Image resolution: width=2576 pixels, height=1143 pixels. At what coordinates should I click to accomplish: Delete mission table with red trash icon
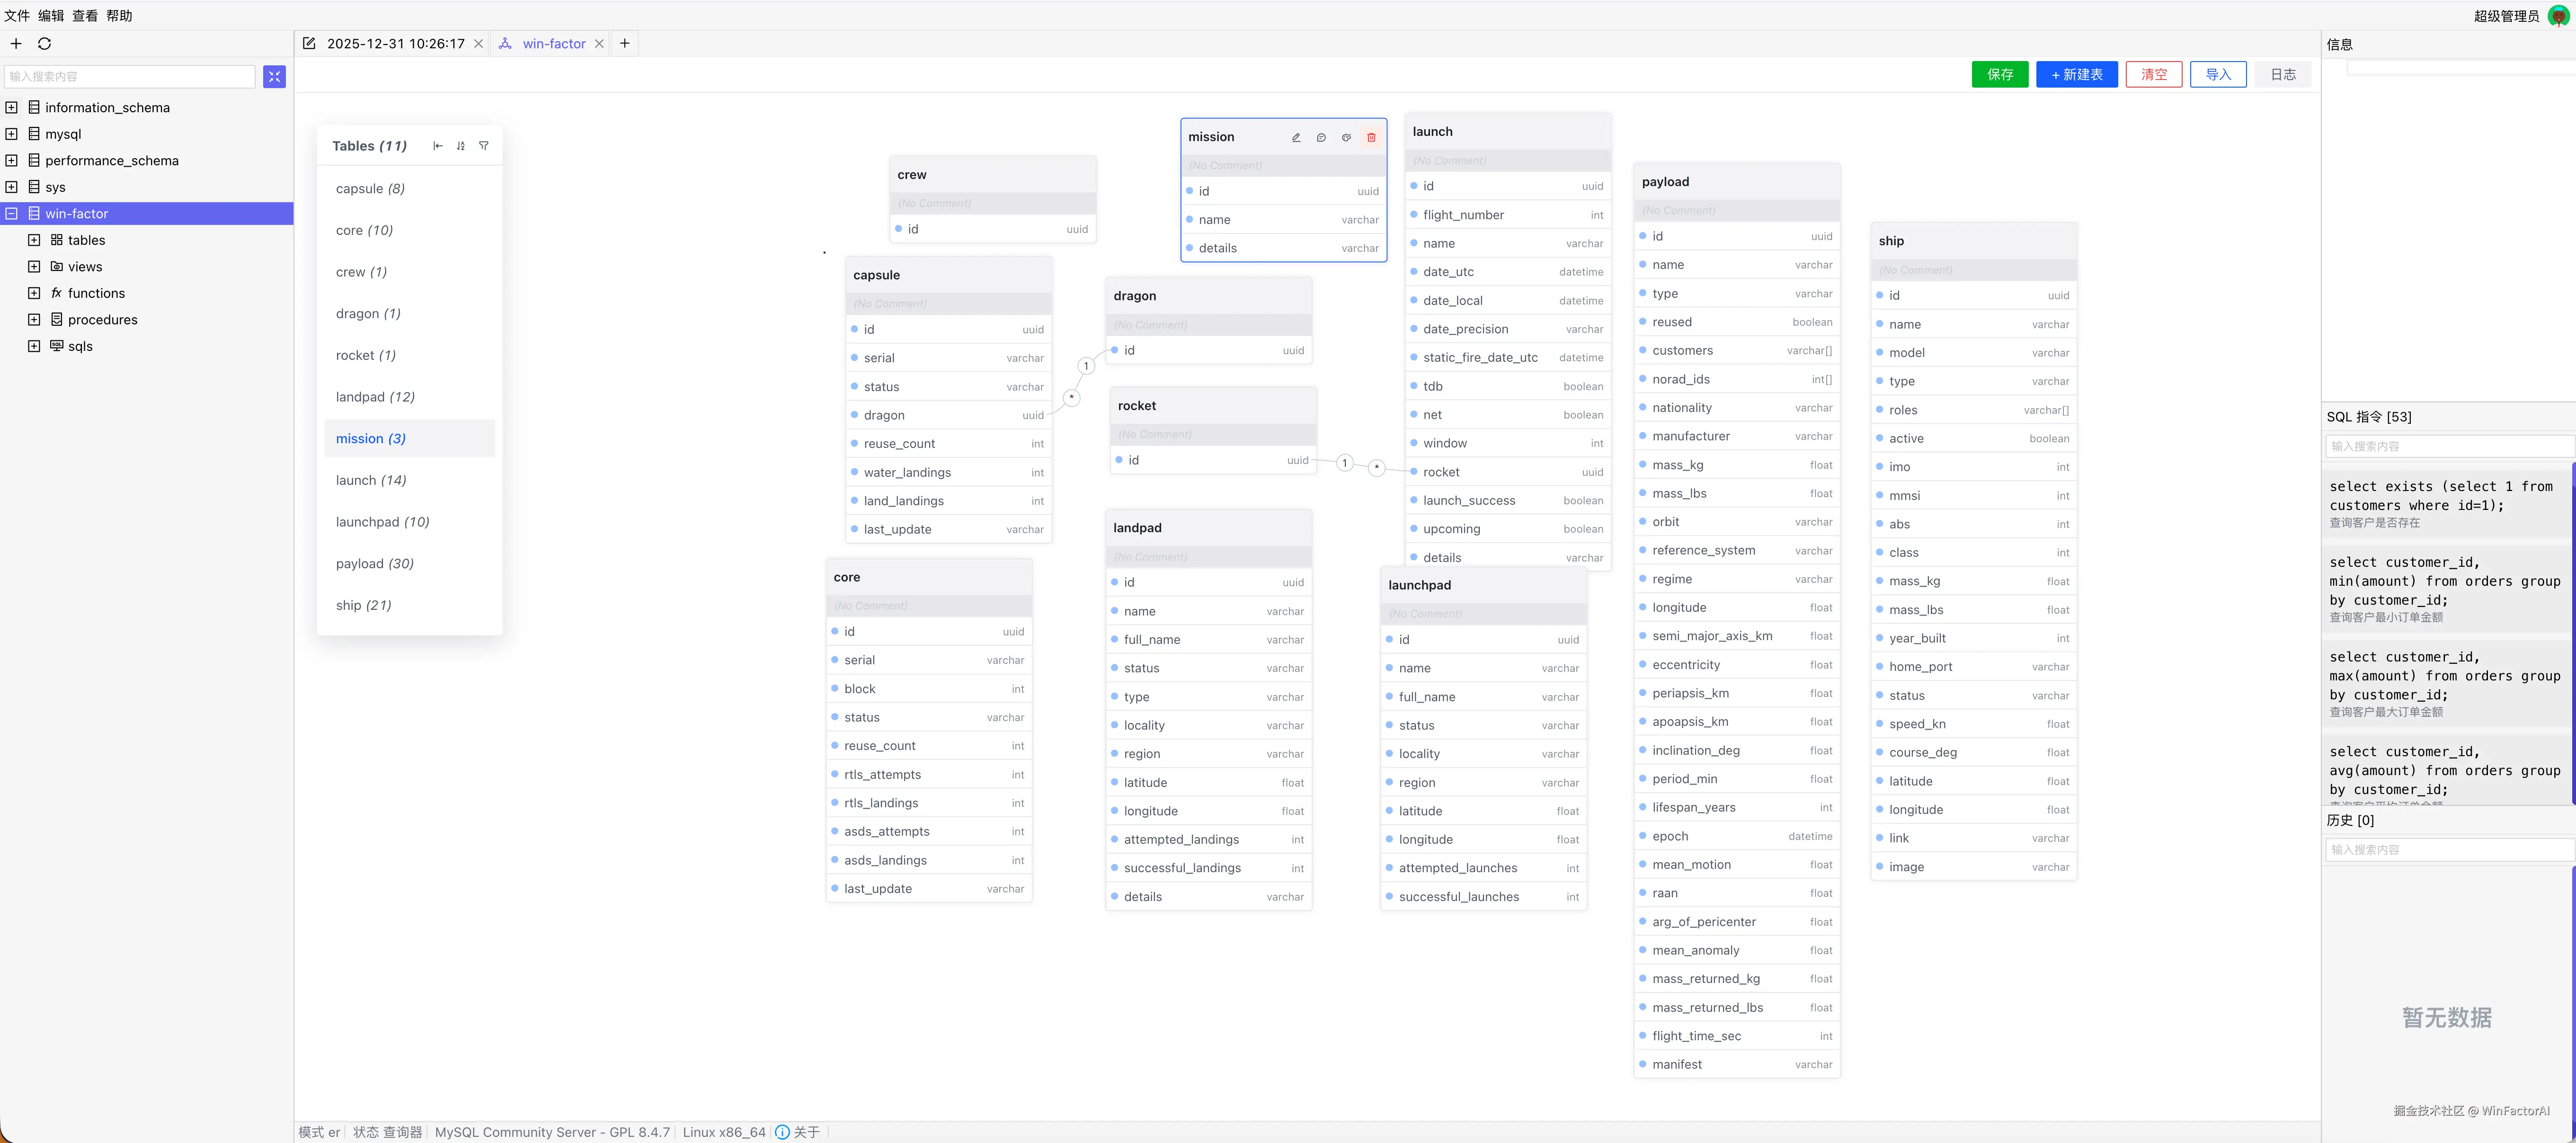(x=1371, y=138)
